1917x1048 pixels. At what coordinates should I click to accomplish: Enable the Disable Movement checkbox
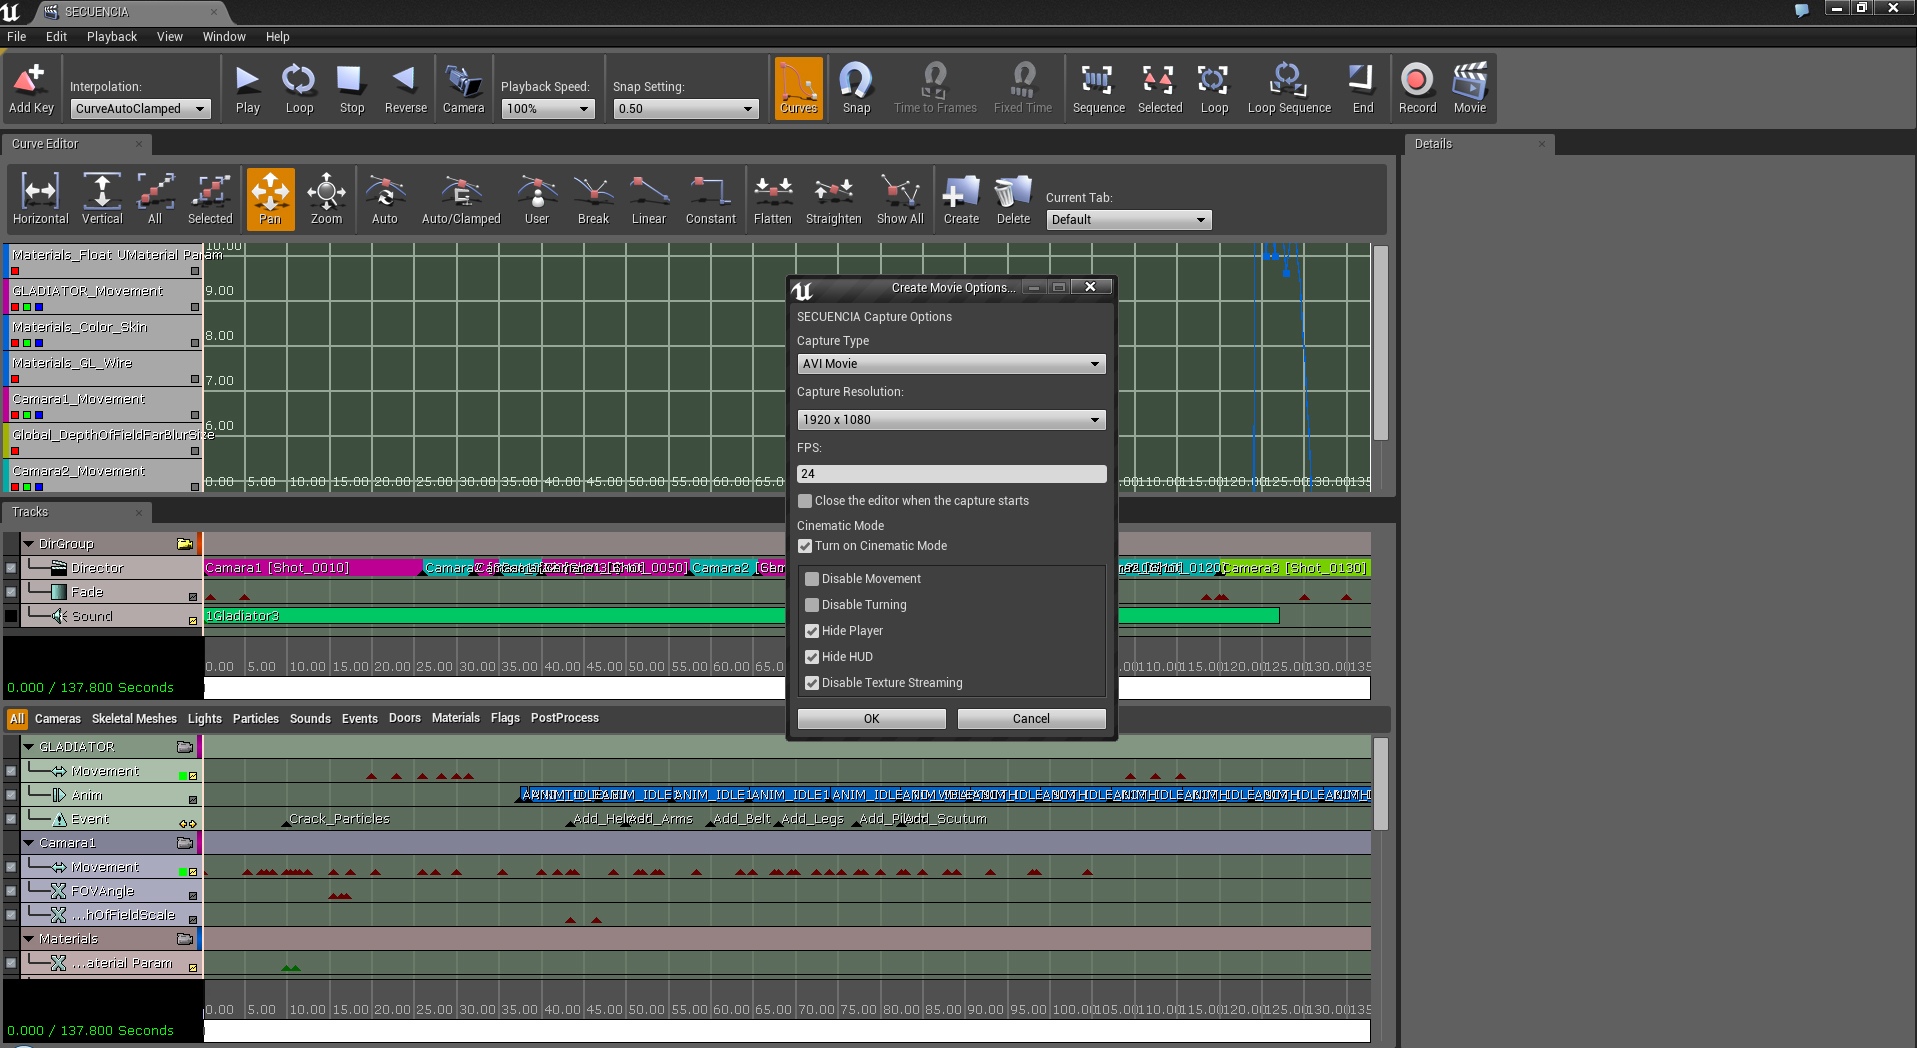point(812,579)
